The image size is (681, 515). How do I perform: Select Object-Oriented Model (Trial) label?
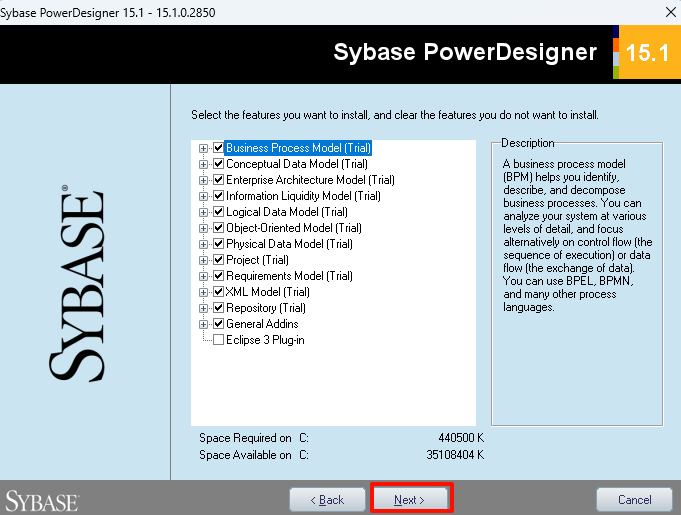pos(294,228)
